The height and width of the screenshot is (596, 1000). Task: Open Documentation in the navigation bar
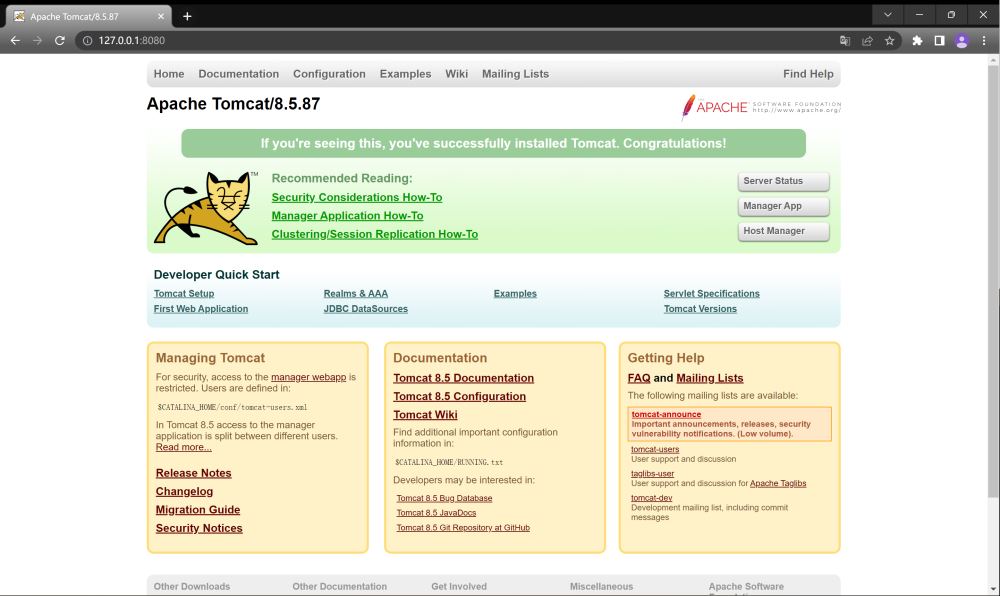(239, 74)
